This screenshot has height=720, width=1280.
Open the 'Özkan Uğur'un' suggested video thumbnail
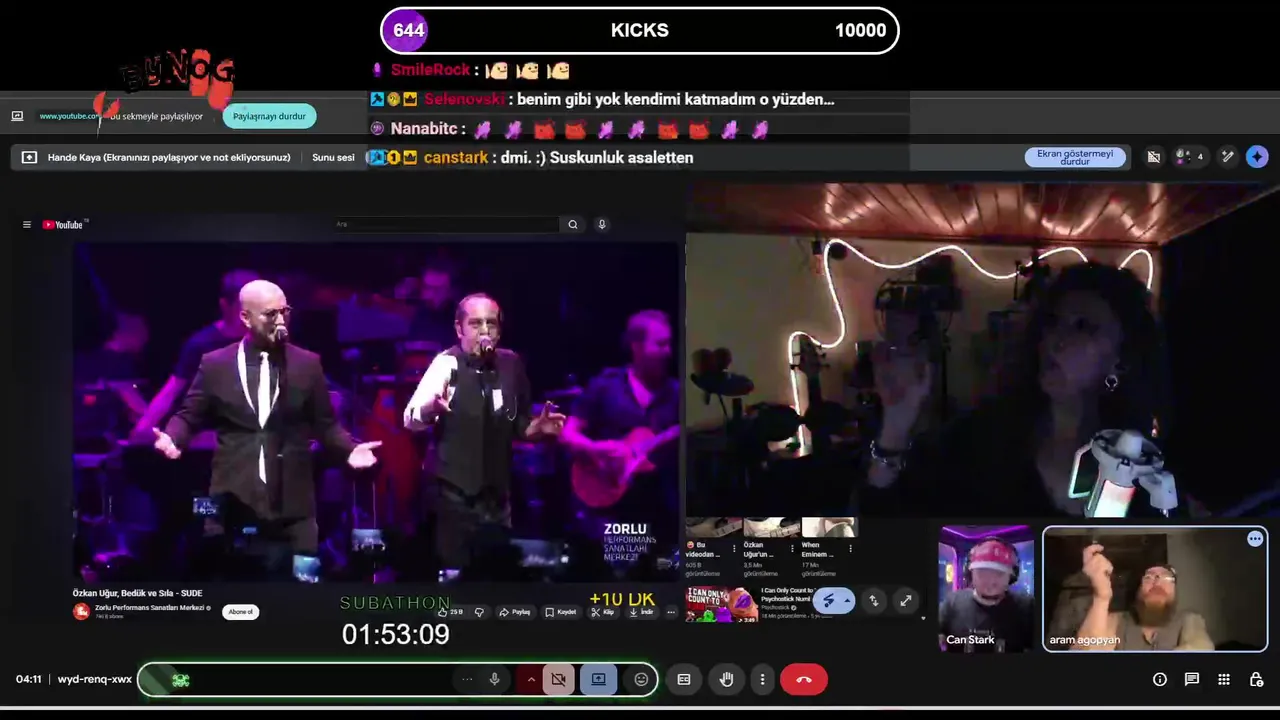point(771,527)
